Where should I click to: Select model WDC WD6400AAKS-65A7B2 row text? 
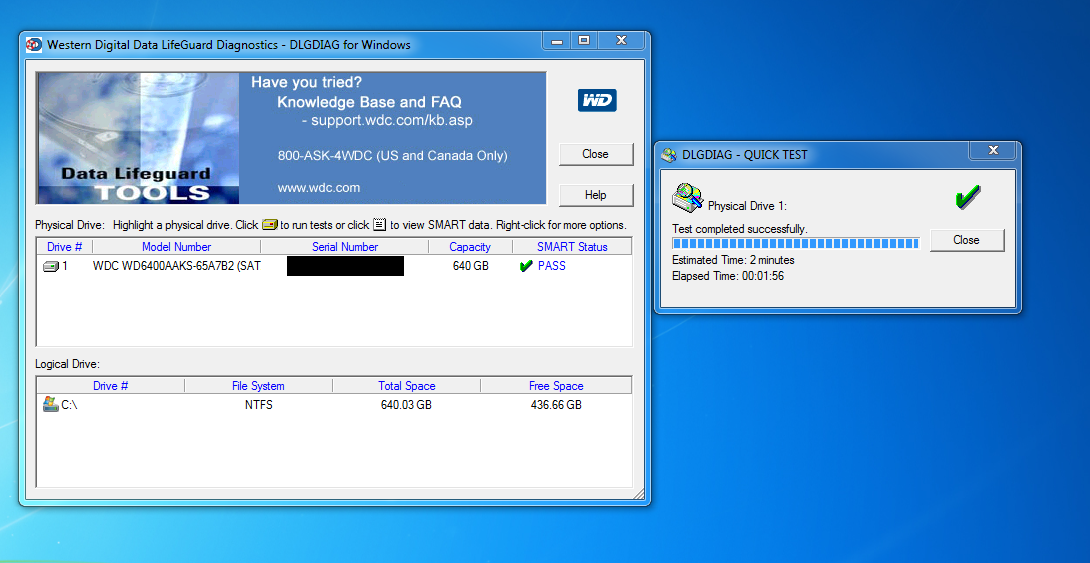click(x=177, y=266)
